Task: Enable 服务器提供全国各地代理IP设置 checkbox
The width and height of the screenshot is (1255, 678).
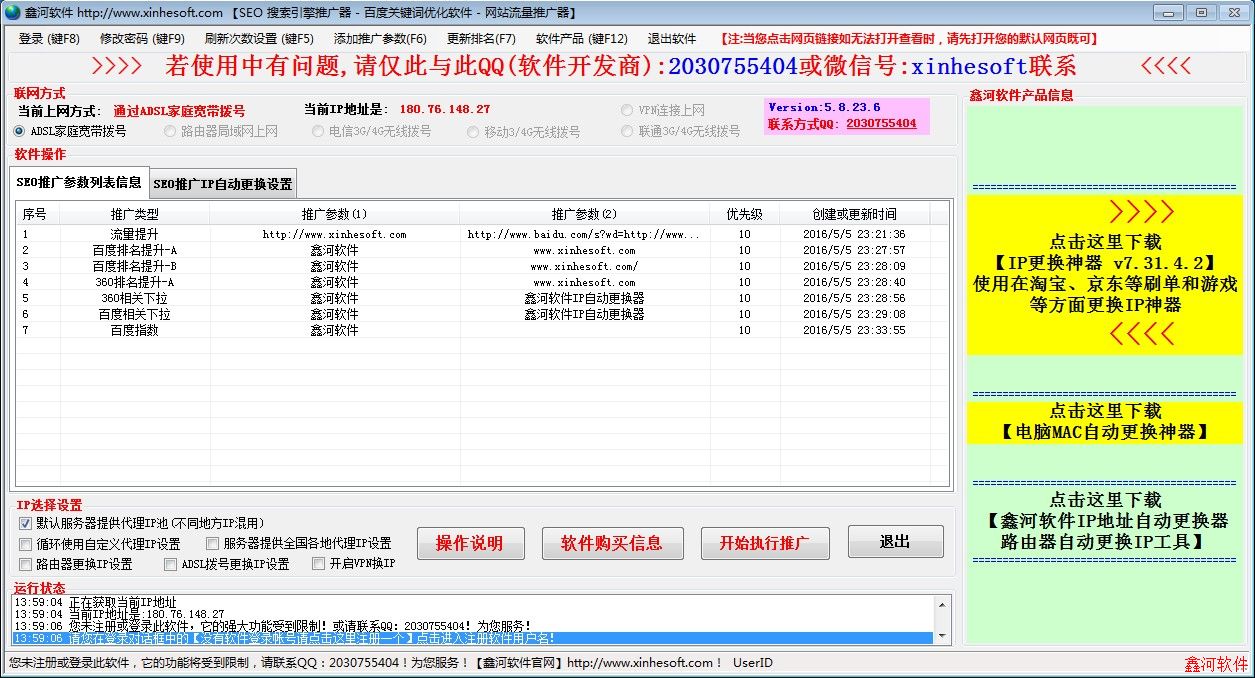Action: tap(213, 544)
